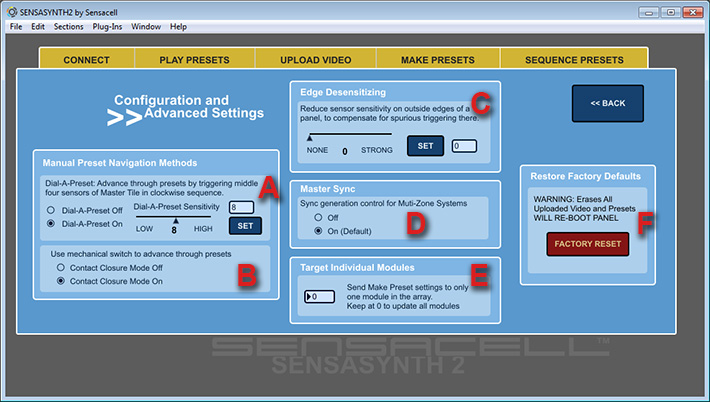Viewport: 710px width, 402px height.
Task: Open the File menu
Action: point(16,27)
